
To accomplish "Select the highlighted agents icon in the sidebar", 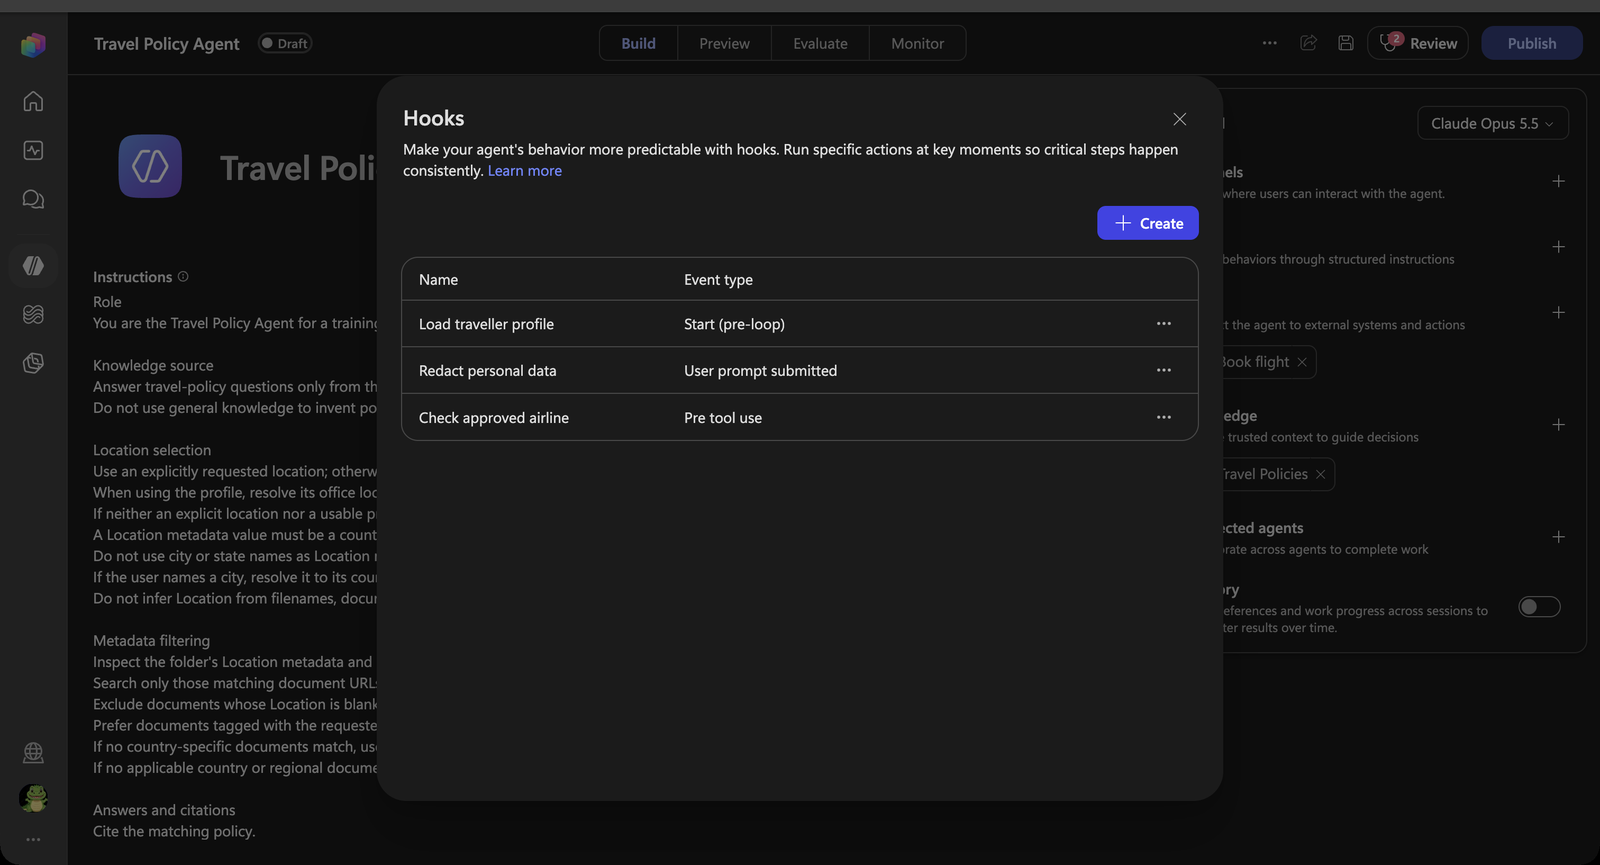I will coord(33,265).
